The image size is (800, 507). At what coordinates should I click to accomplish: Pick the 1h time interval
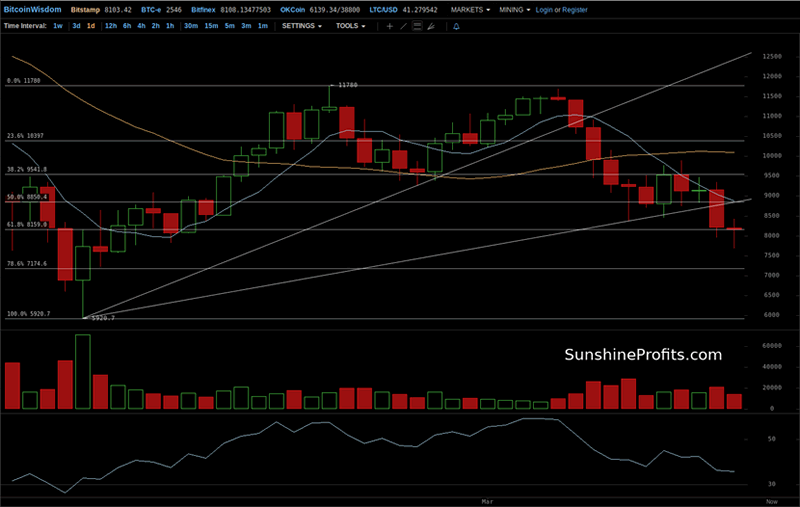[170, 26]
